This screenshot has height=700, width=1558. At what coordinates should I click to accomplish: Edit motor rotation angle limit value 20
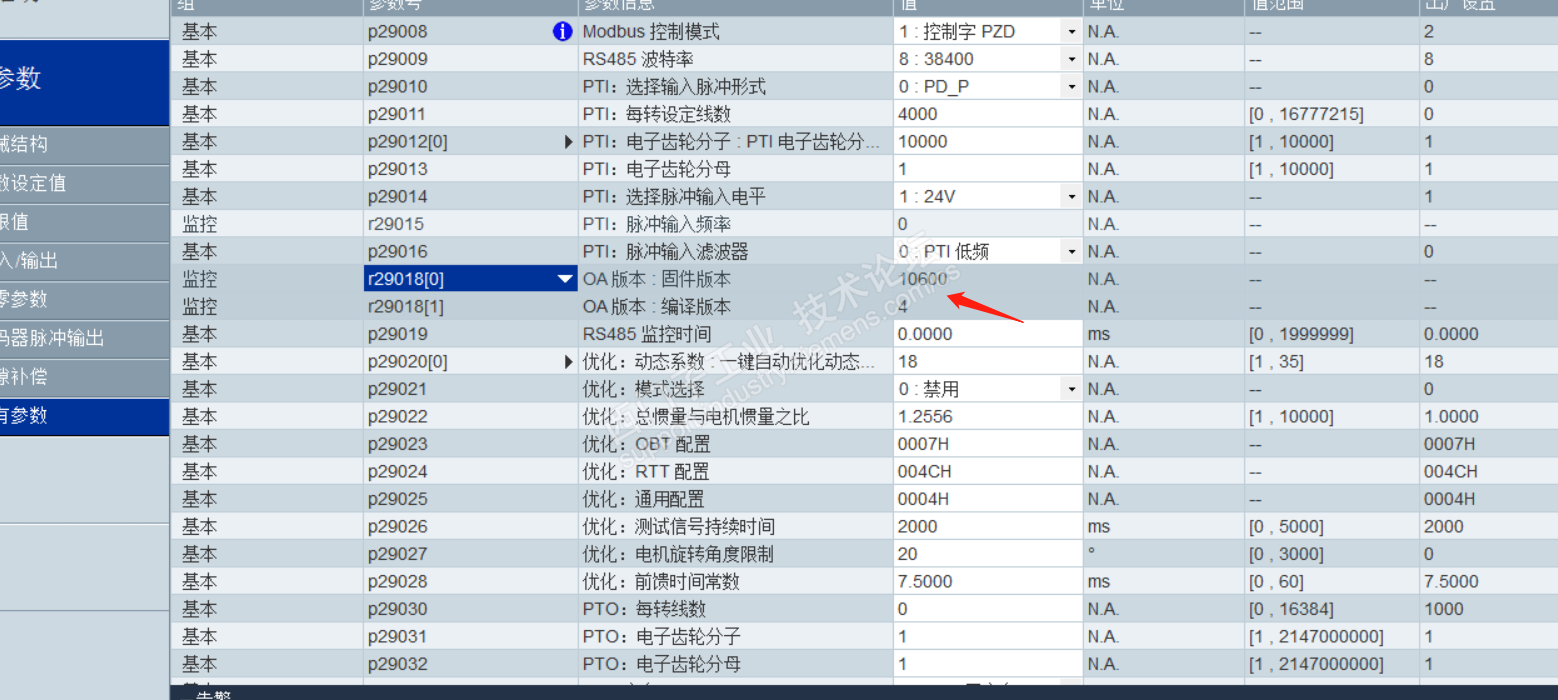tap(988, 554)
